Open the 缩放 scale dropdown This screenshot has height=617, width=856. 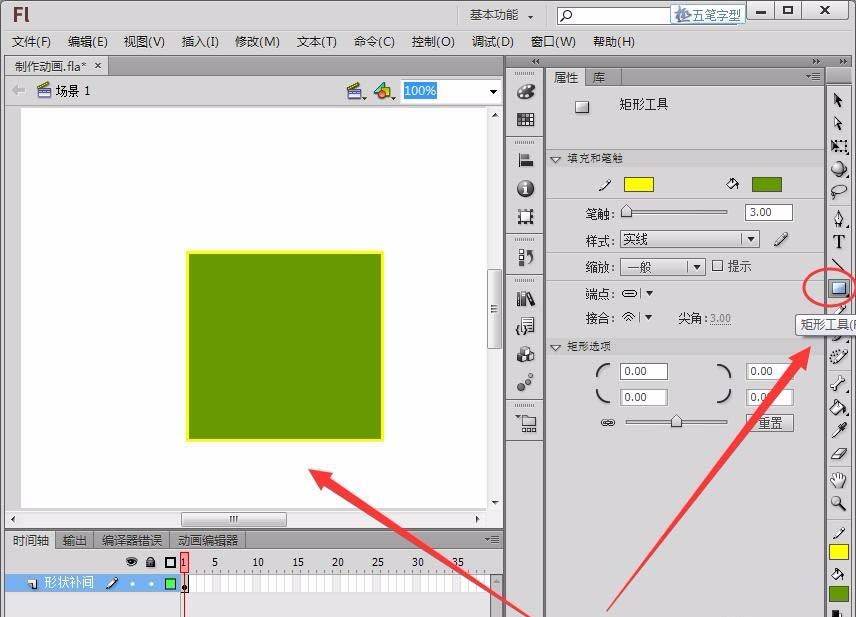point(662,267)
